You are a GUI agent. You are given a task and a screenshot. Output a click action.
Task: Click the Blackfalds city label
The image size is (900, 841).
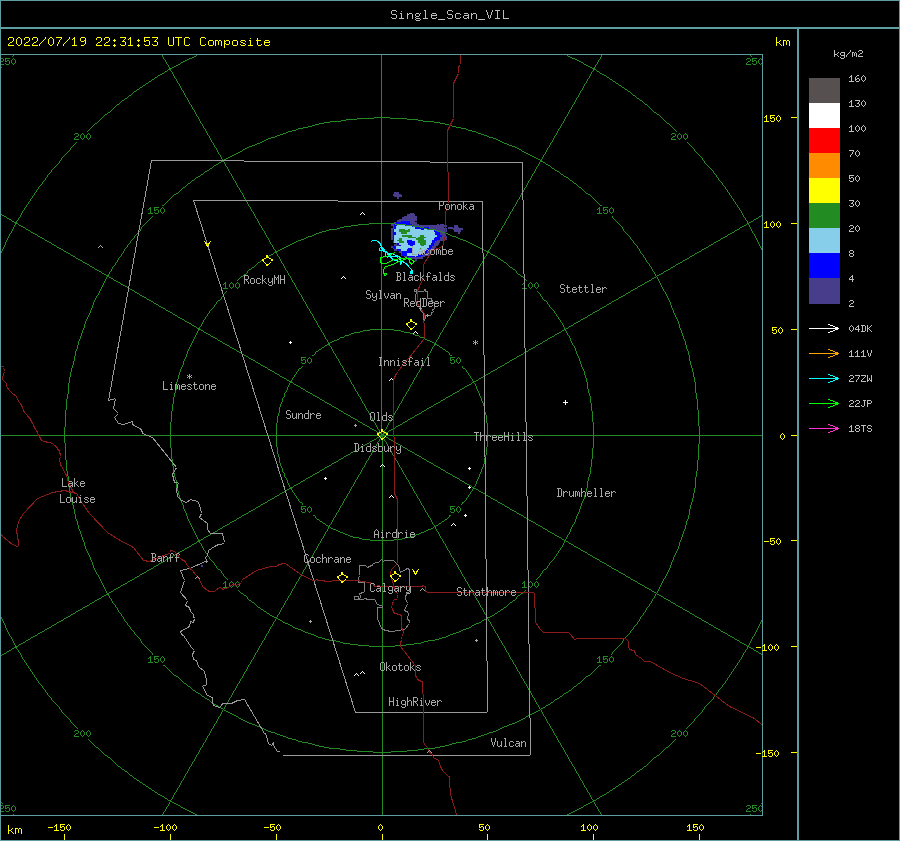pyautogui.click(x=425, y=277)
